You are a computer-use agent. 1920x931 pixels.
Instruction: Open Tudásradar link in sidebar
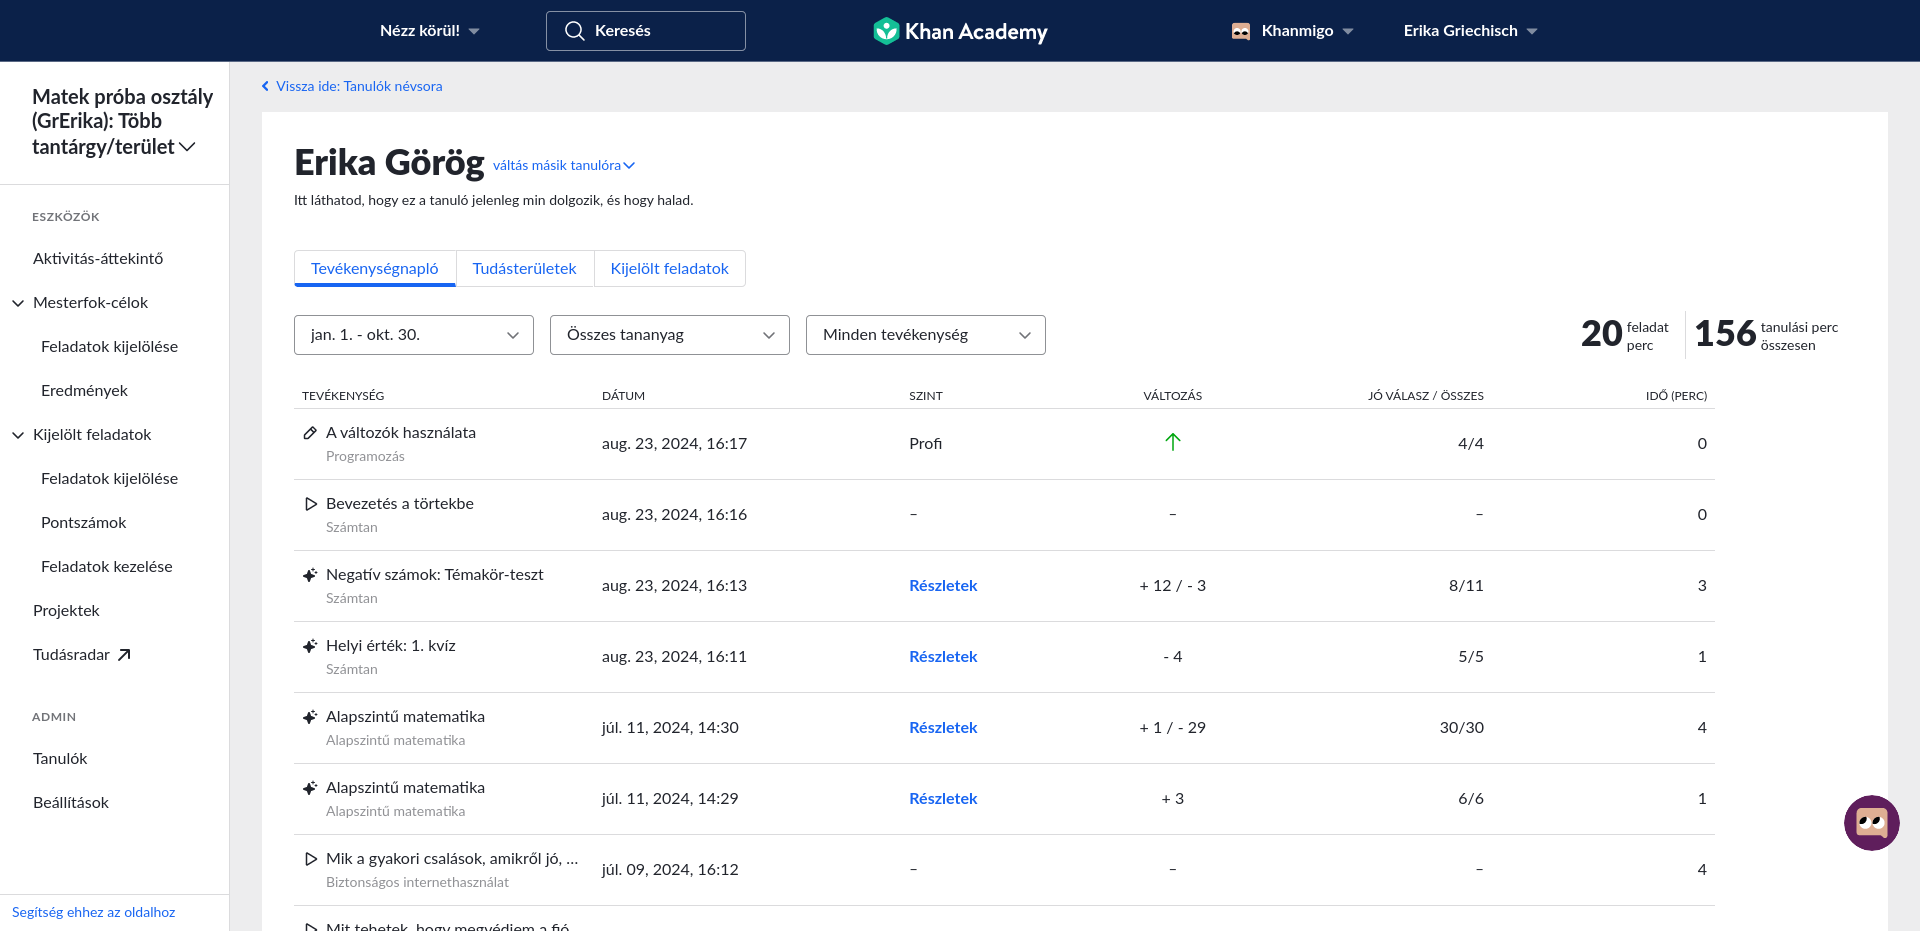point(71,654)
